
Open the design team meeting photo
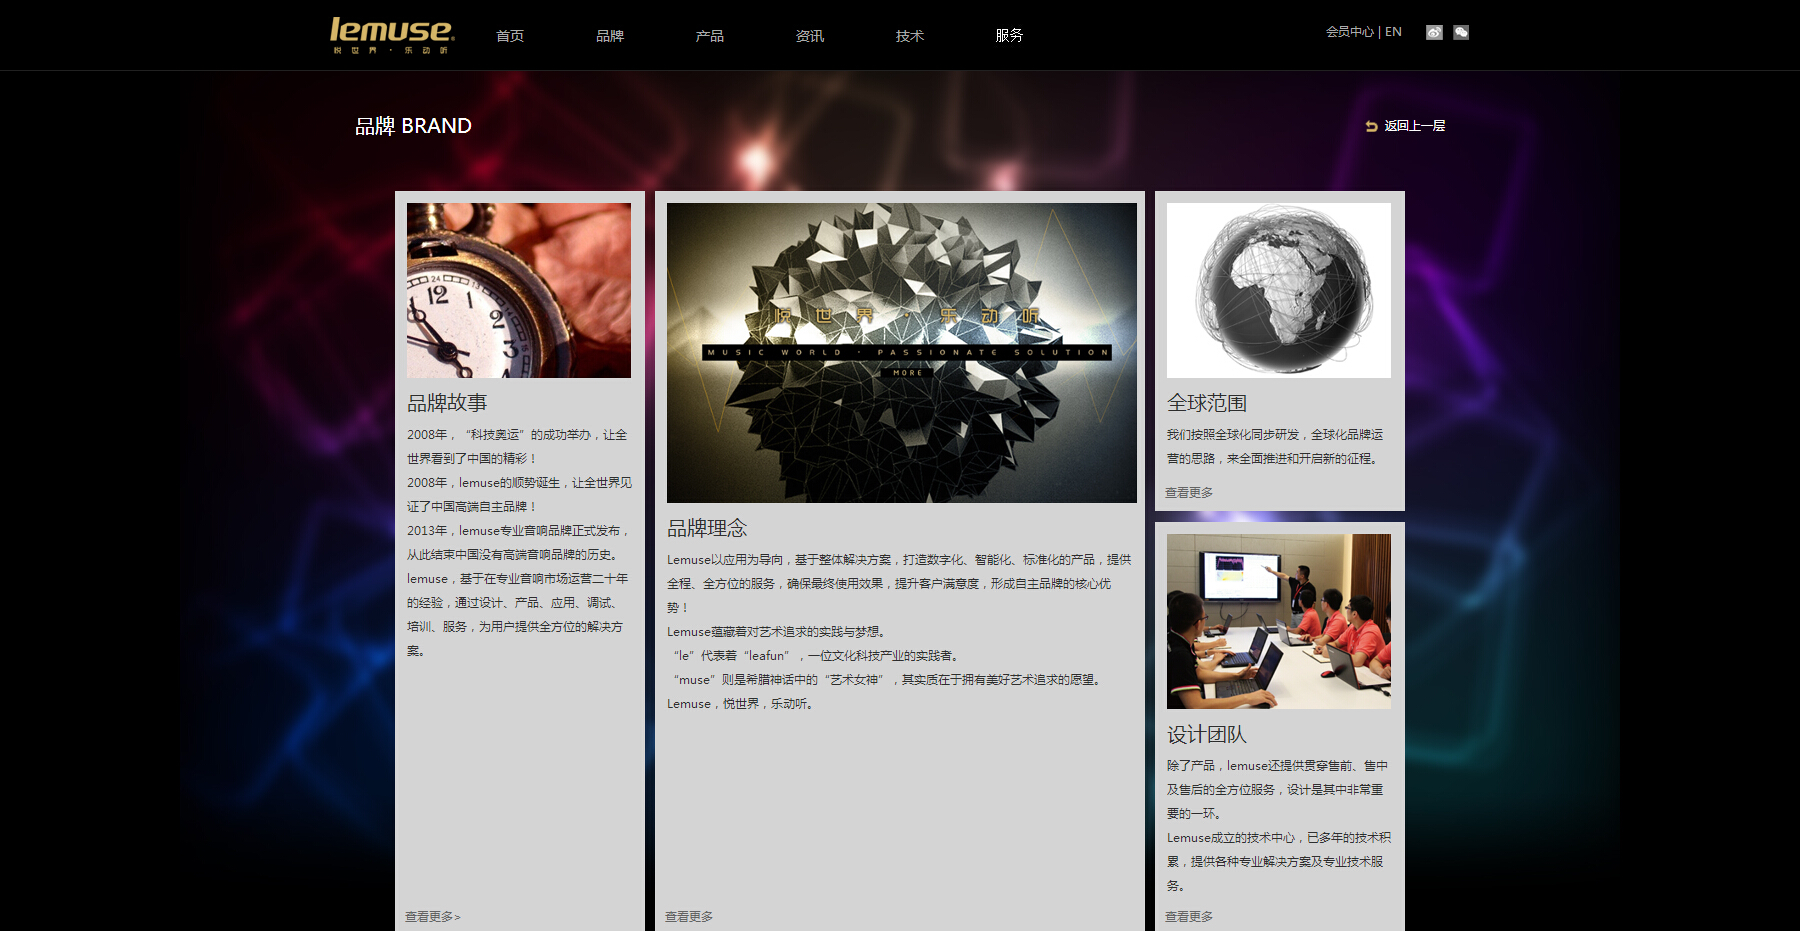[1279, 621]
